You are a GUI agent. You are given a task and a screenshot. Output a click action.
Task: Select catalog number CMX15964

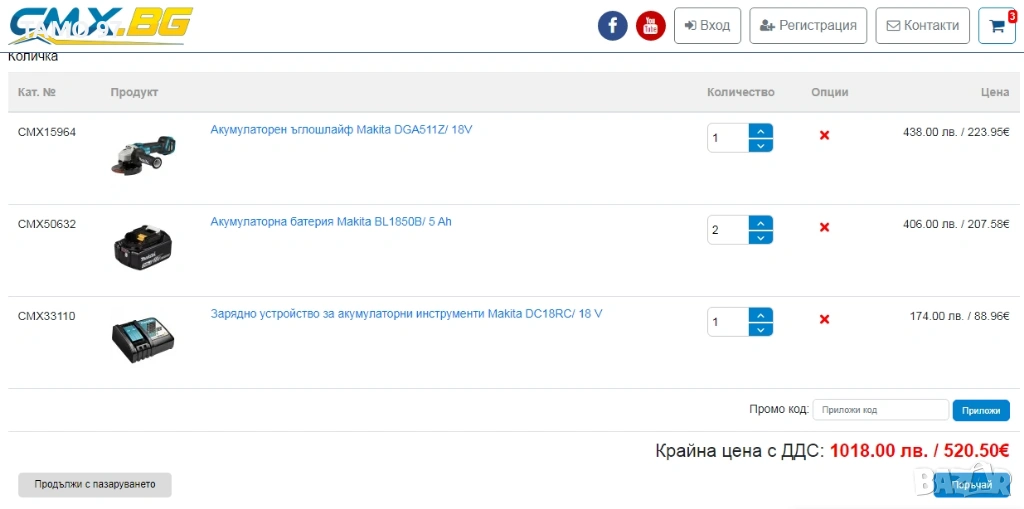coord(47,132)
